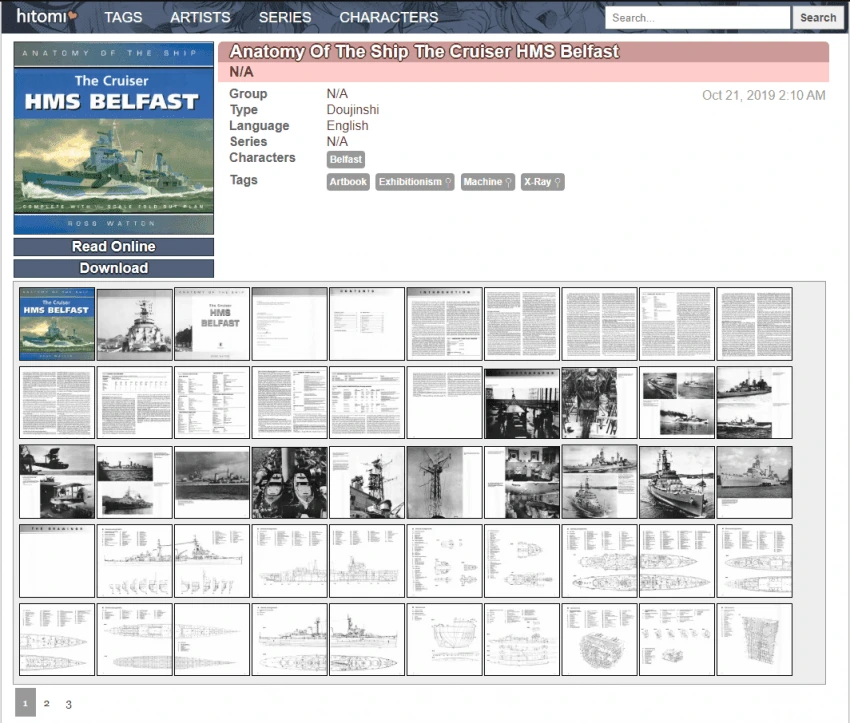Go to page 1 of thumbnails
Screen dimensions: 850x723
point(25,703)
